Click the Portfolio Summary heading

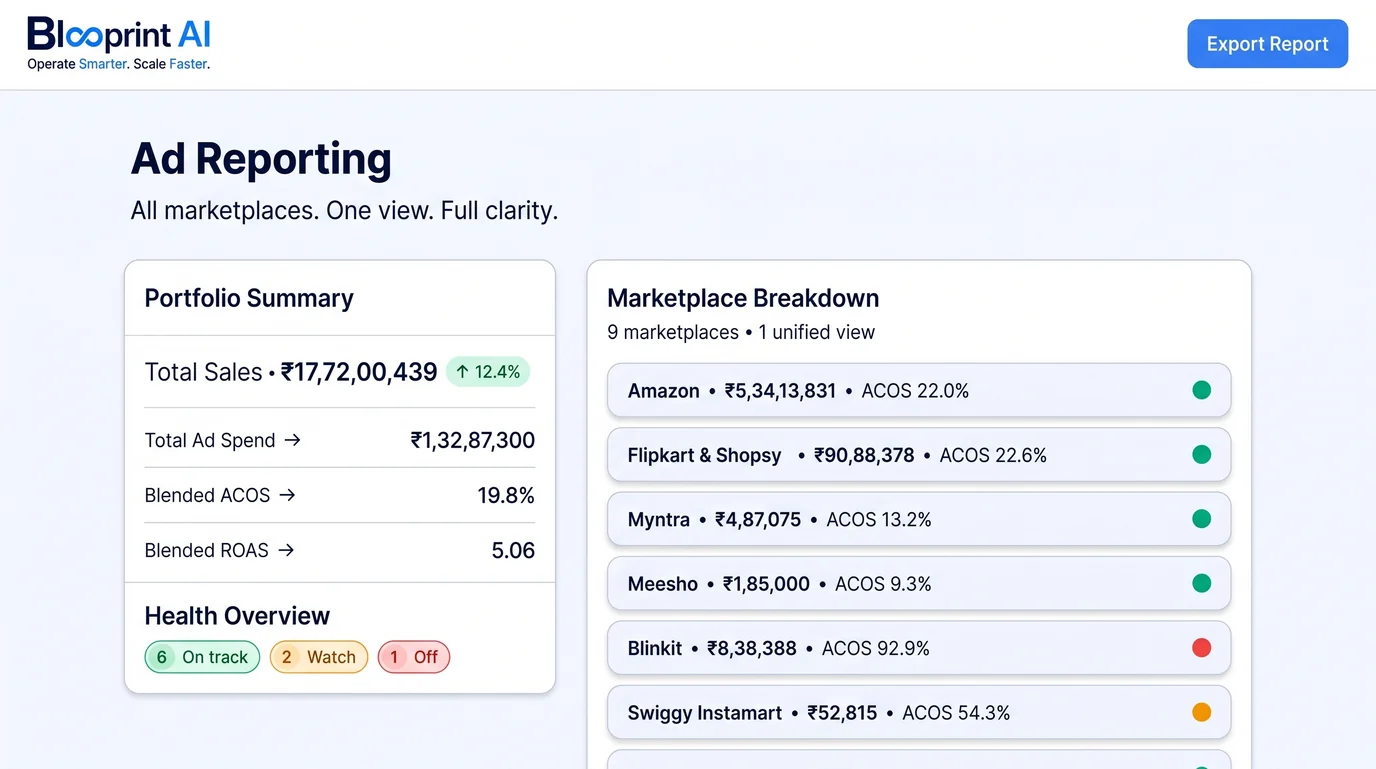click(249, 298)
